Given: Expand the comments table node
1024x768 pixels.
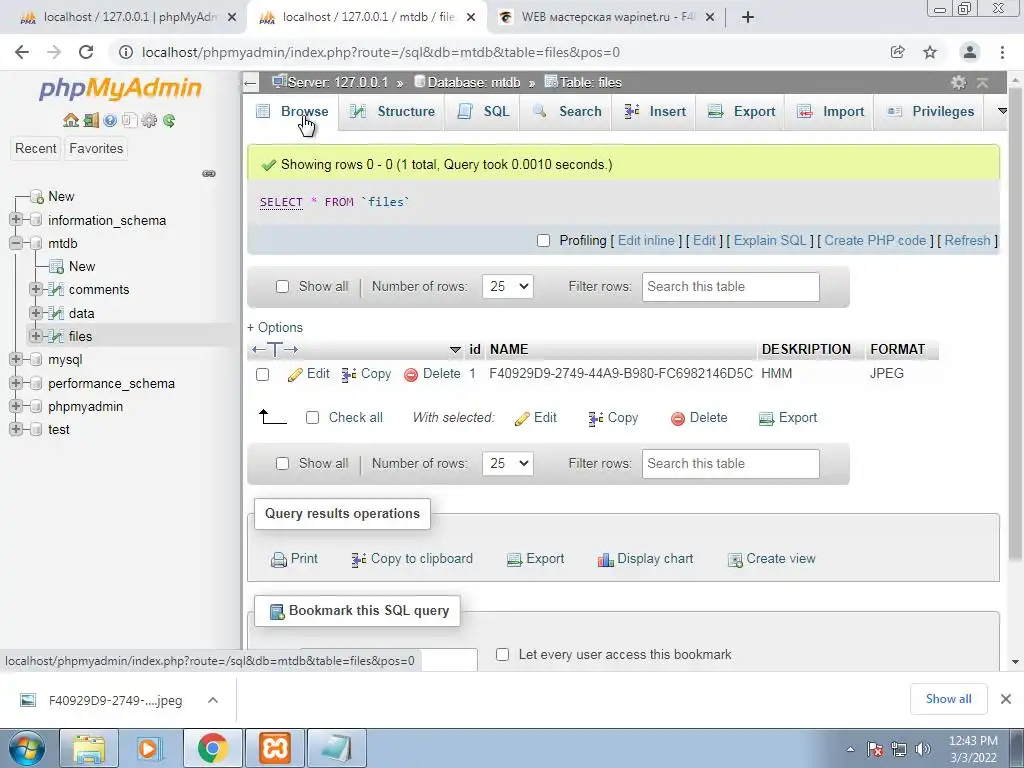Looking at the screenshot, I should 36,289.
